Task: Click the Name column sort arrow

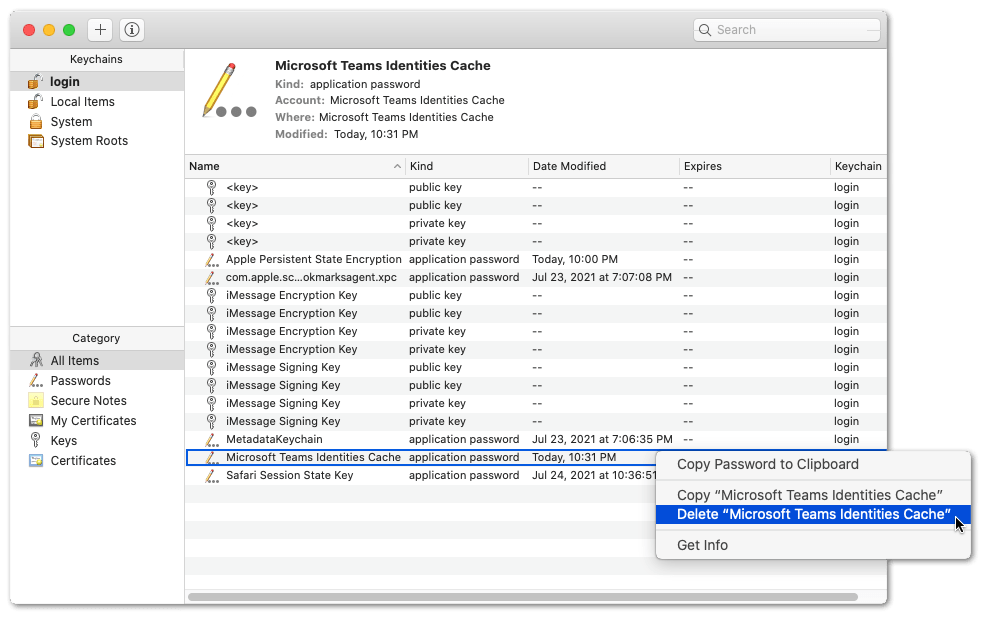Action: 397,166
